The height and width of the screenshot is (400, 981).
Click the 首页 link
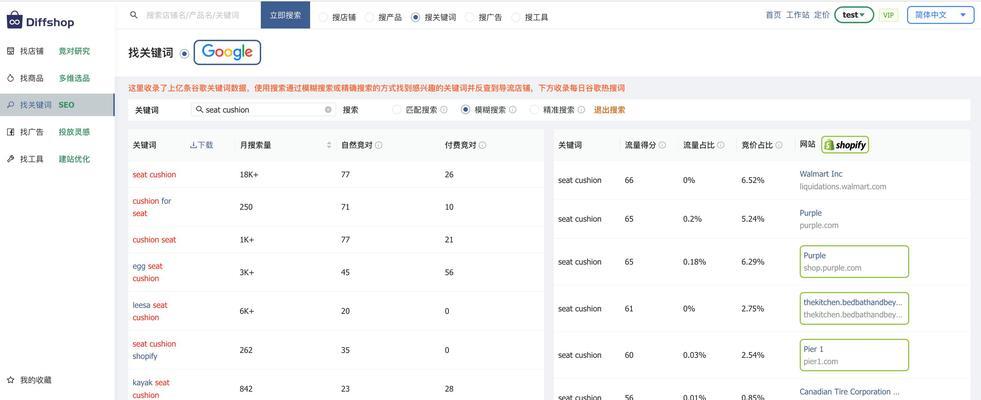coord(773,15)
